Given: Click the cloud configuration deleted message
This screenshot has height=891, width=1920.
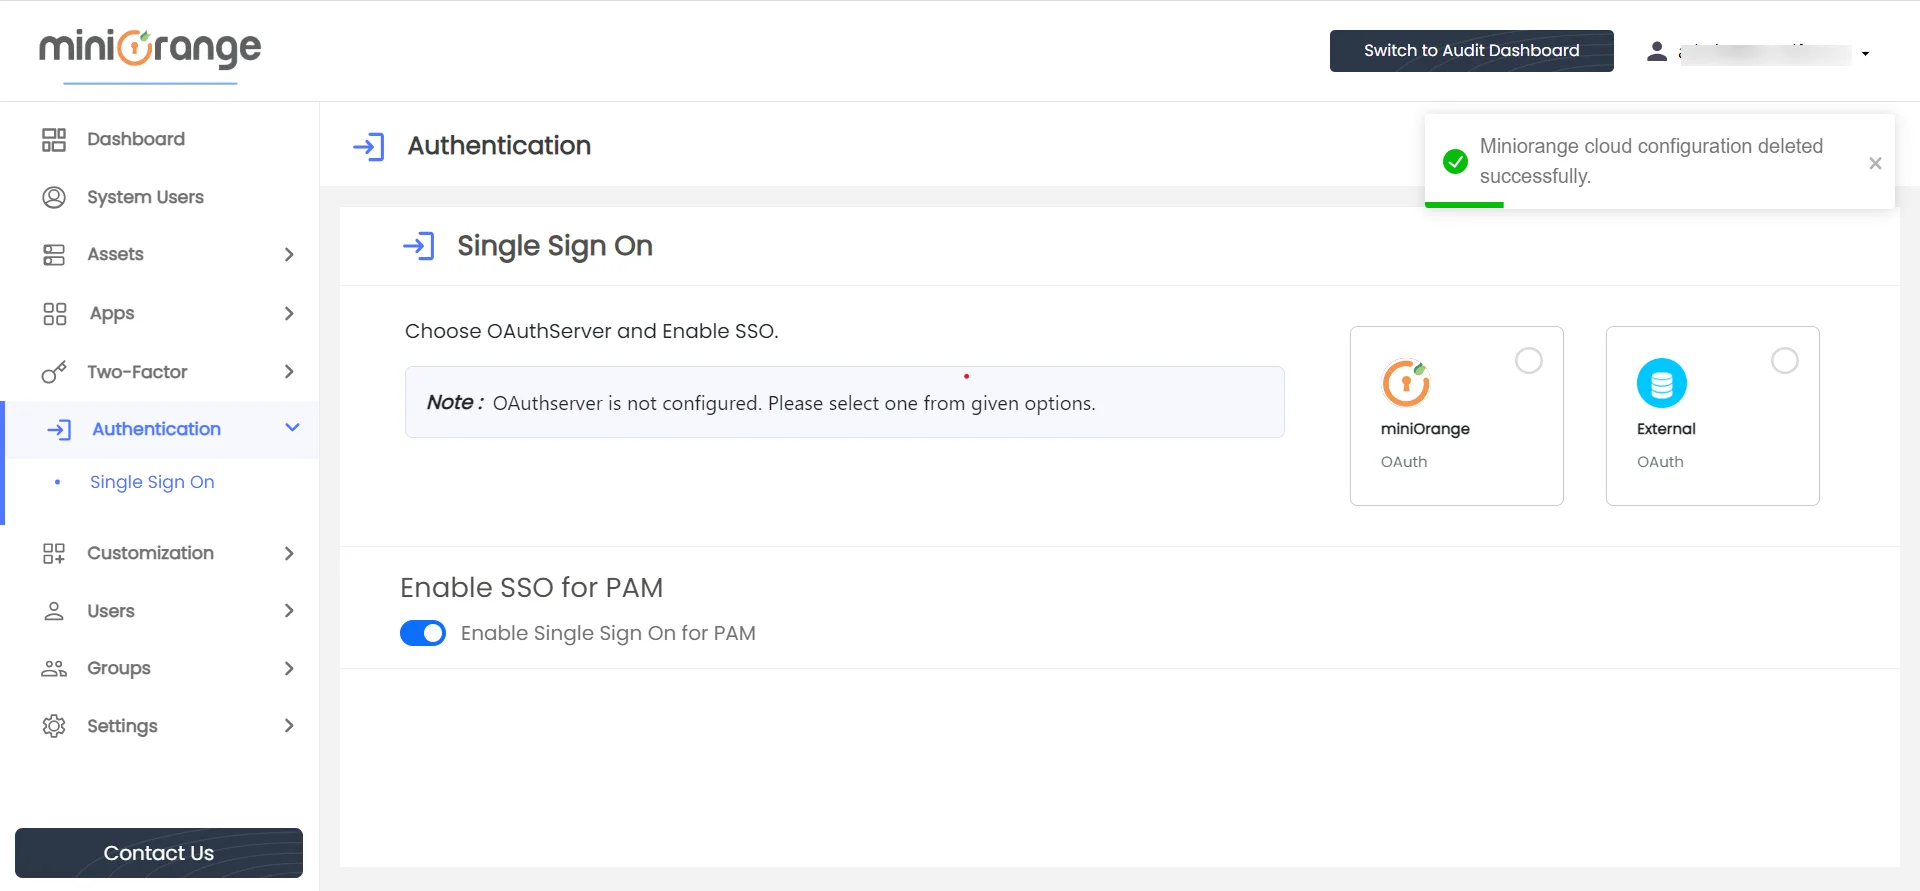Looking at the screenshot, I should 1651,161.
